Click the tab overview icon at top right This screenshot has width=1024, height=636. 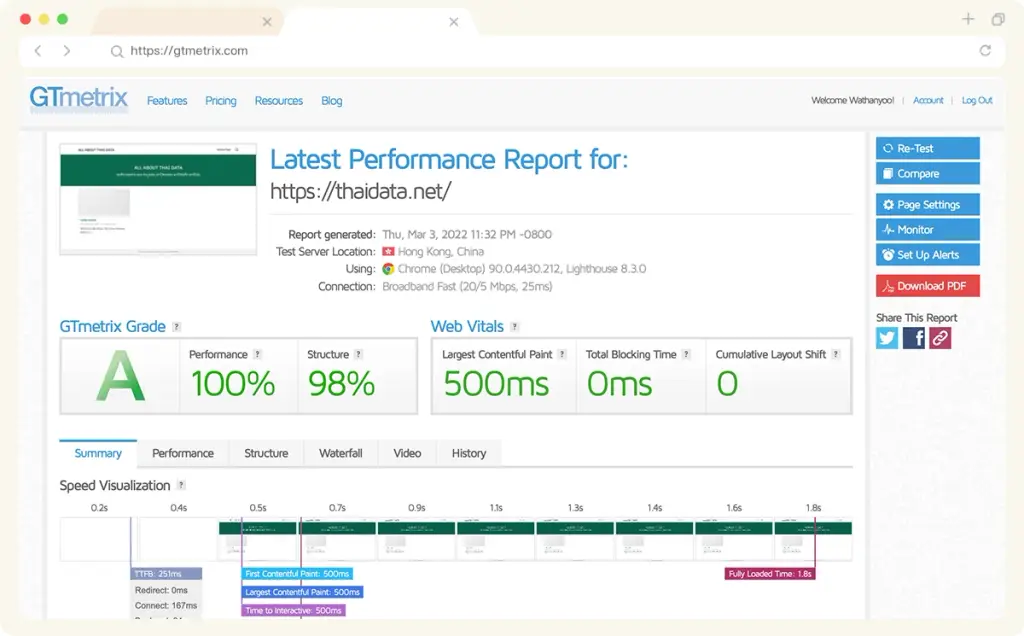point(998,19)
